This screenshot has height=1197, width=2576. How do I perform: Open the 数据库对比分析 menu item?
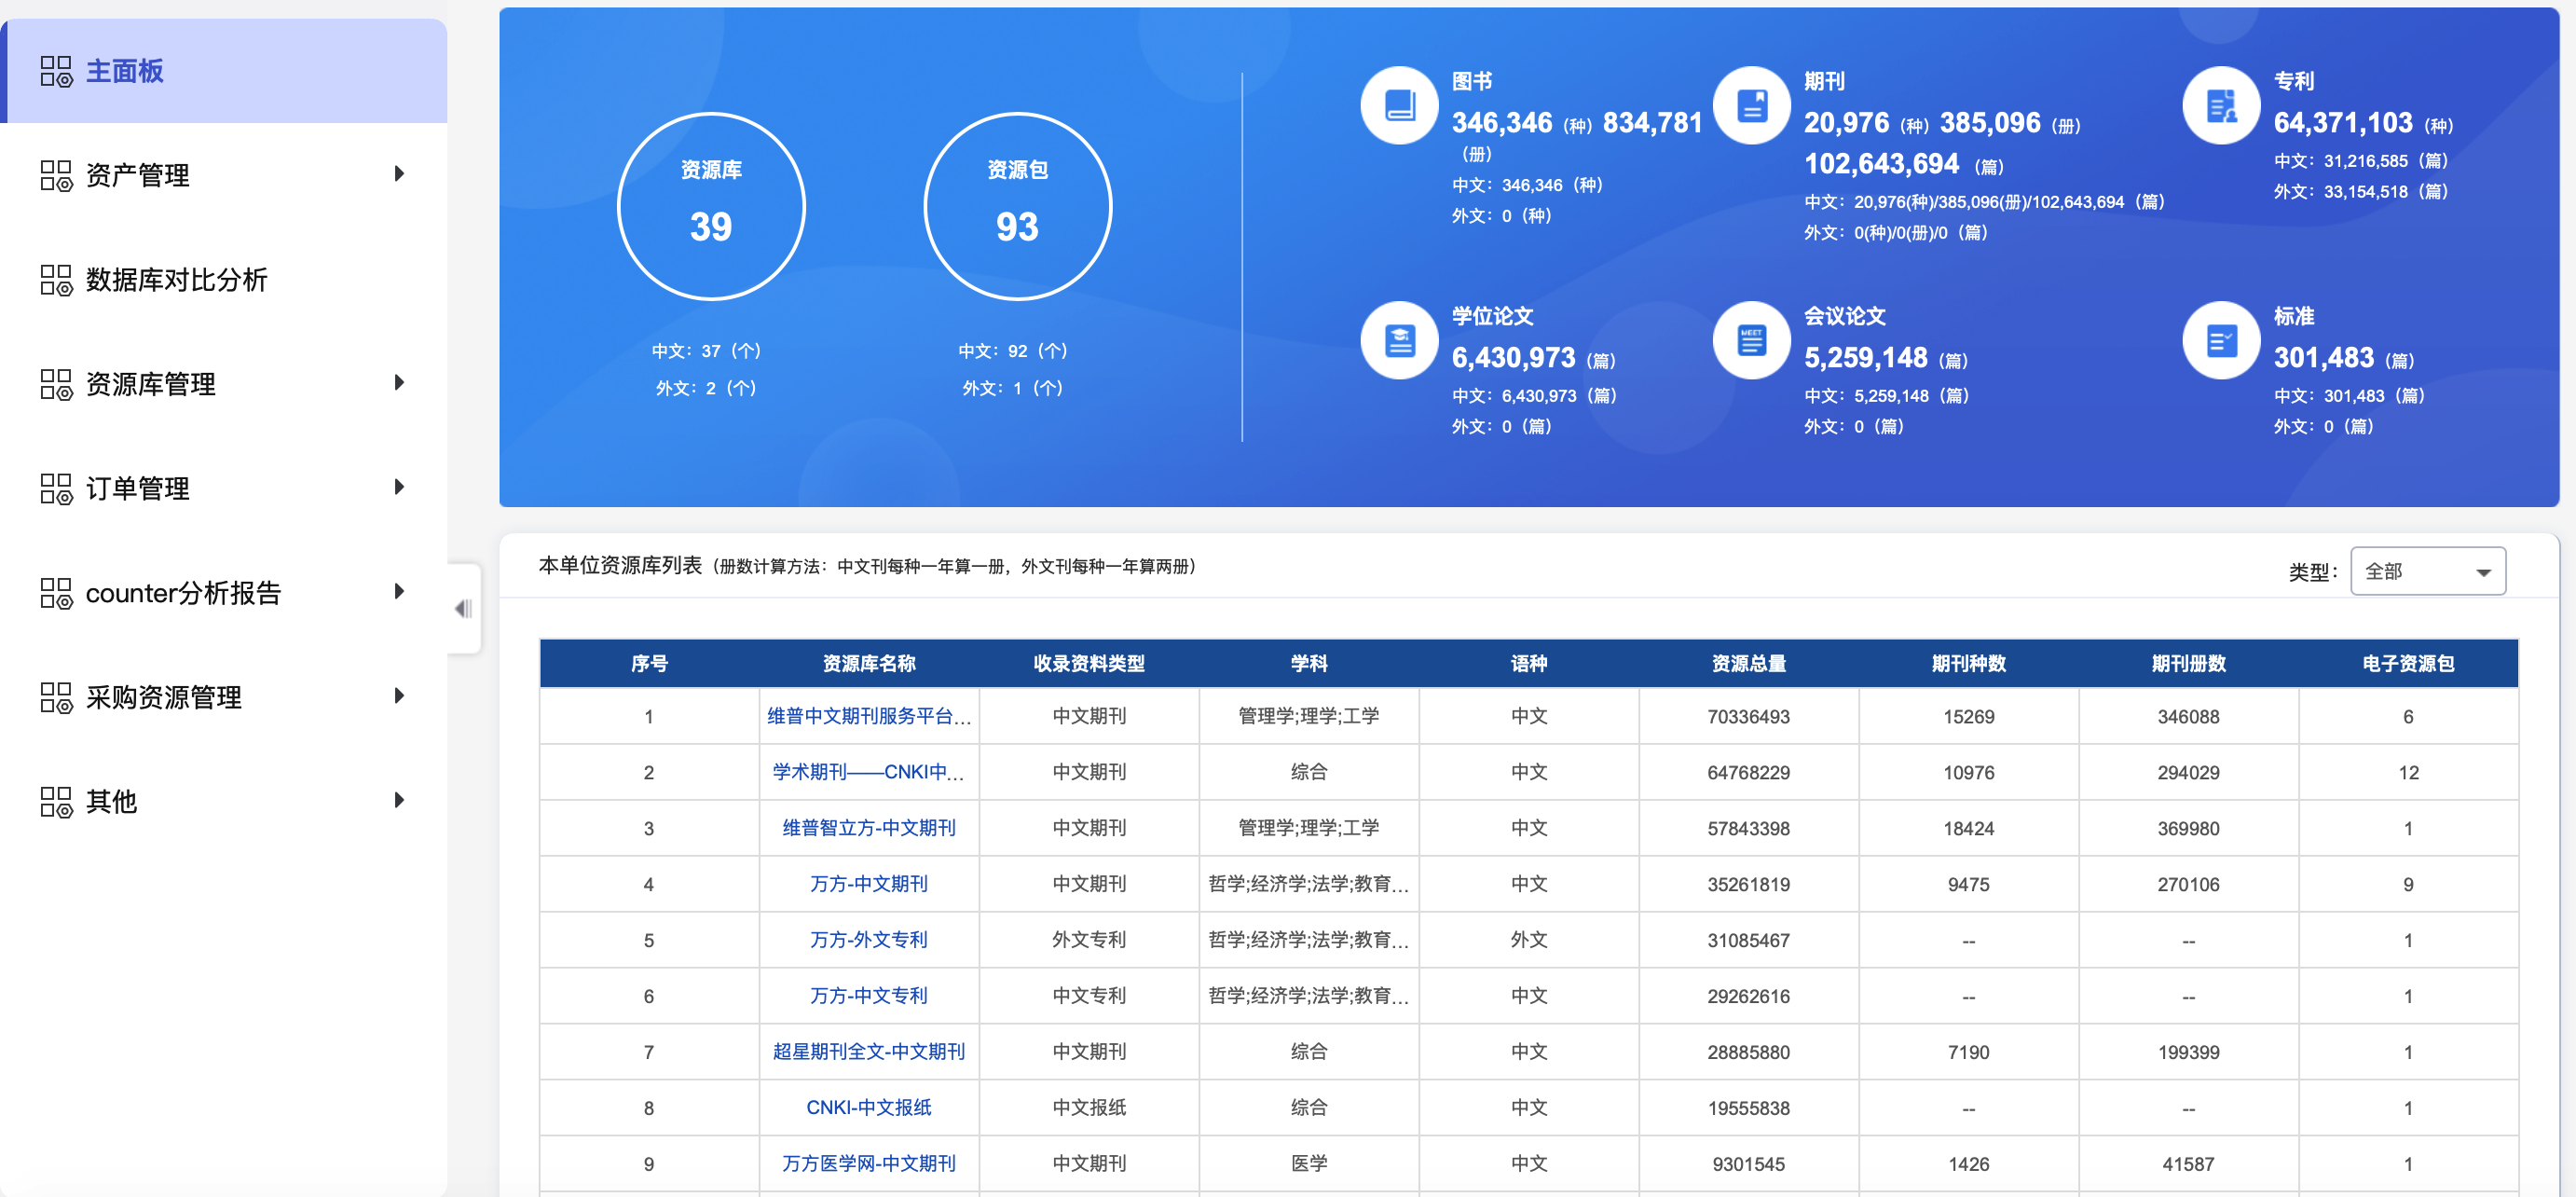(x=176, y=280)
